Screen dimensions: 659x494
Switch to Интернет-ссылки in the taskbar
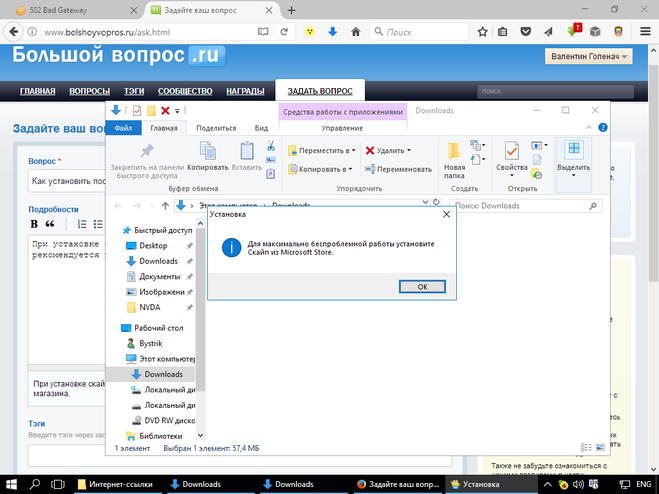(x=116, y=484)
